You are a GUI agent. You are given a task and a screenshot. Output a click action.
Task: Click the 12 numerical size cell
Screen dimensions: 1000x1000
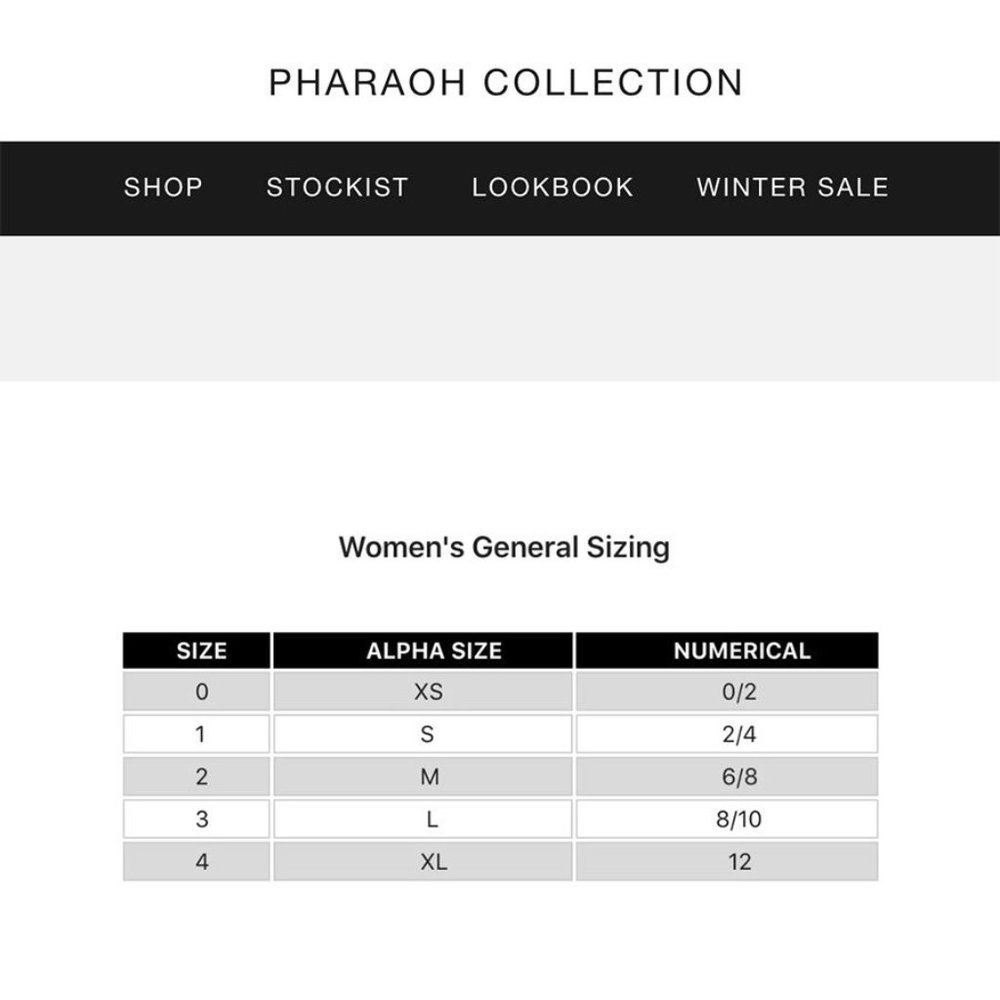click(x=727, y=862)
